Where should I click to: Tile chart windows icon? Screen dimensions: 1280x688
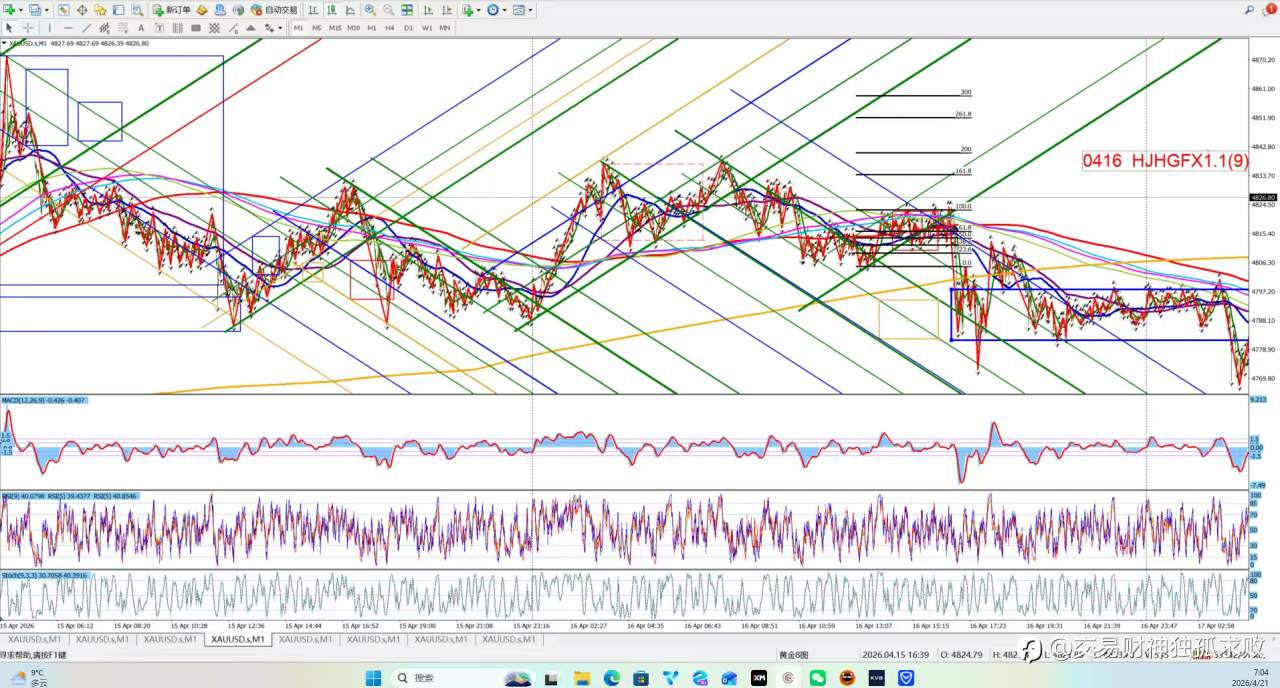[x=407, y=9]
